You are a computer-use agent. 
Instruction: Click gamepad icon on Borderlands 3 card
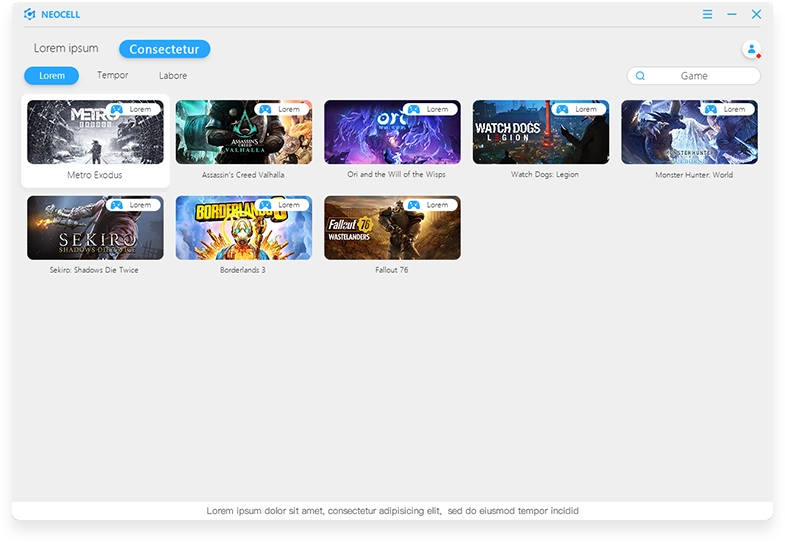point(265,205)
